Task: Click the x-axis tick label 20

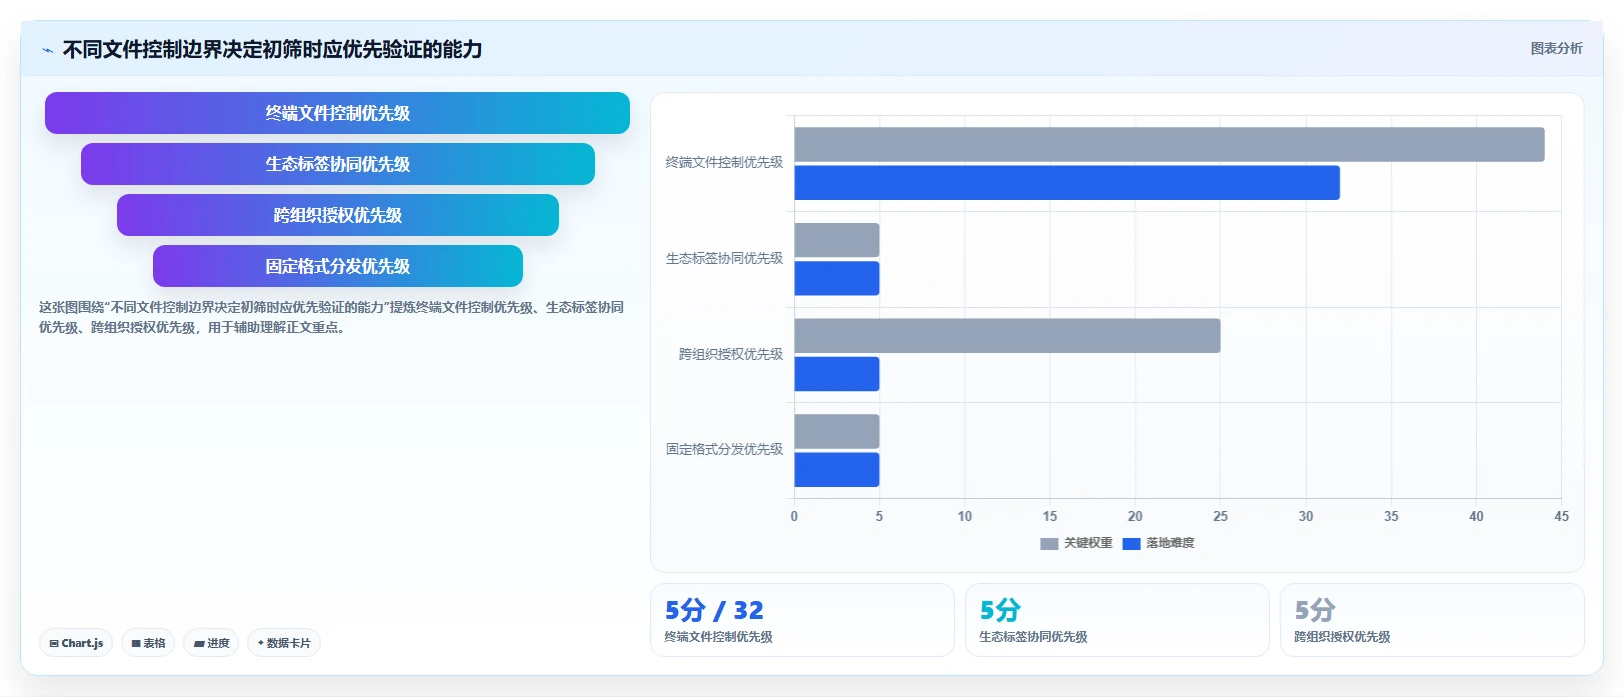Action: point(1135,516)
